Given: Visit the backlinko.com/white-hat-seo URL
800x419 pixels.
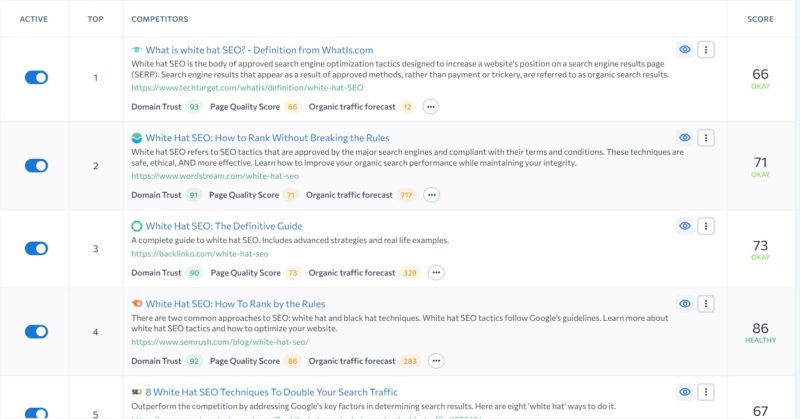Looking at the screenshot, I should 199,254.
